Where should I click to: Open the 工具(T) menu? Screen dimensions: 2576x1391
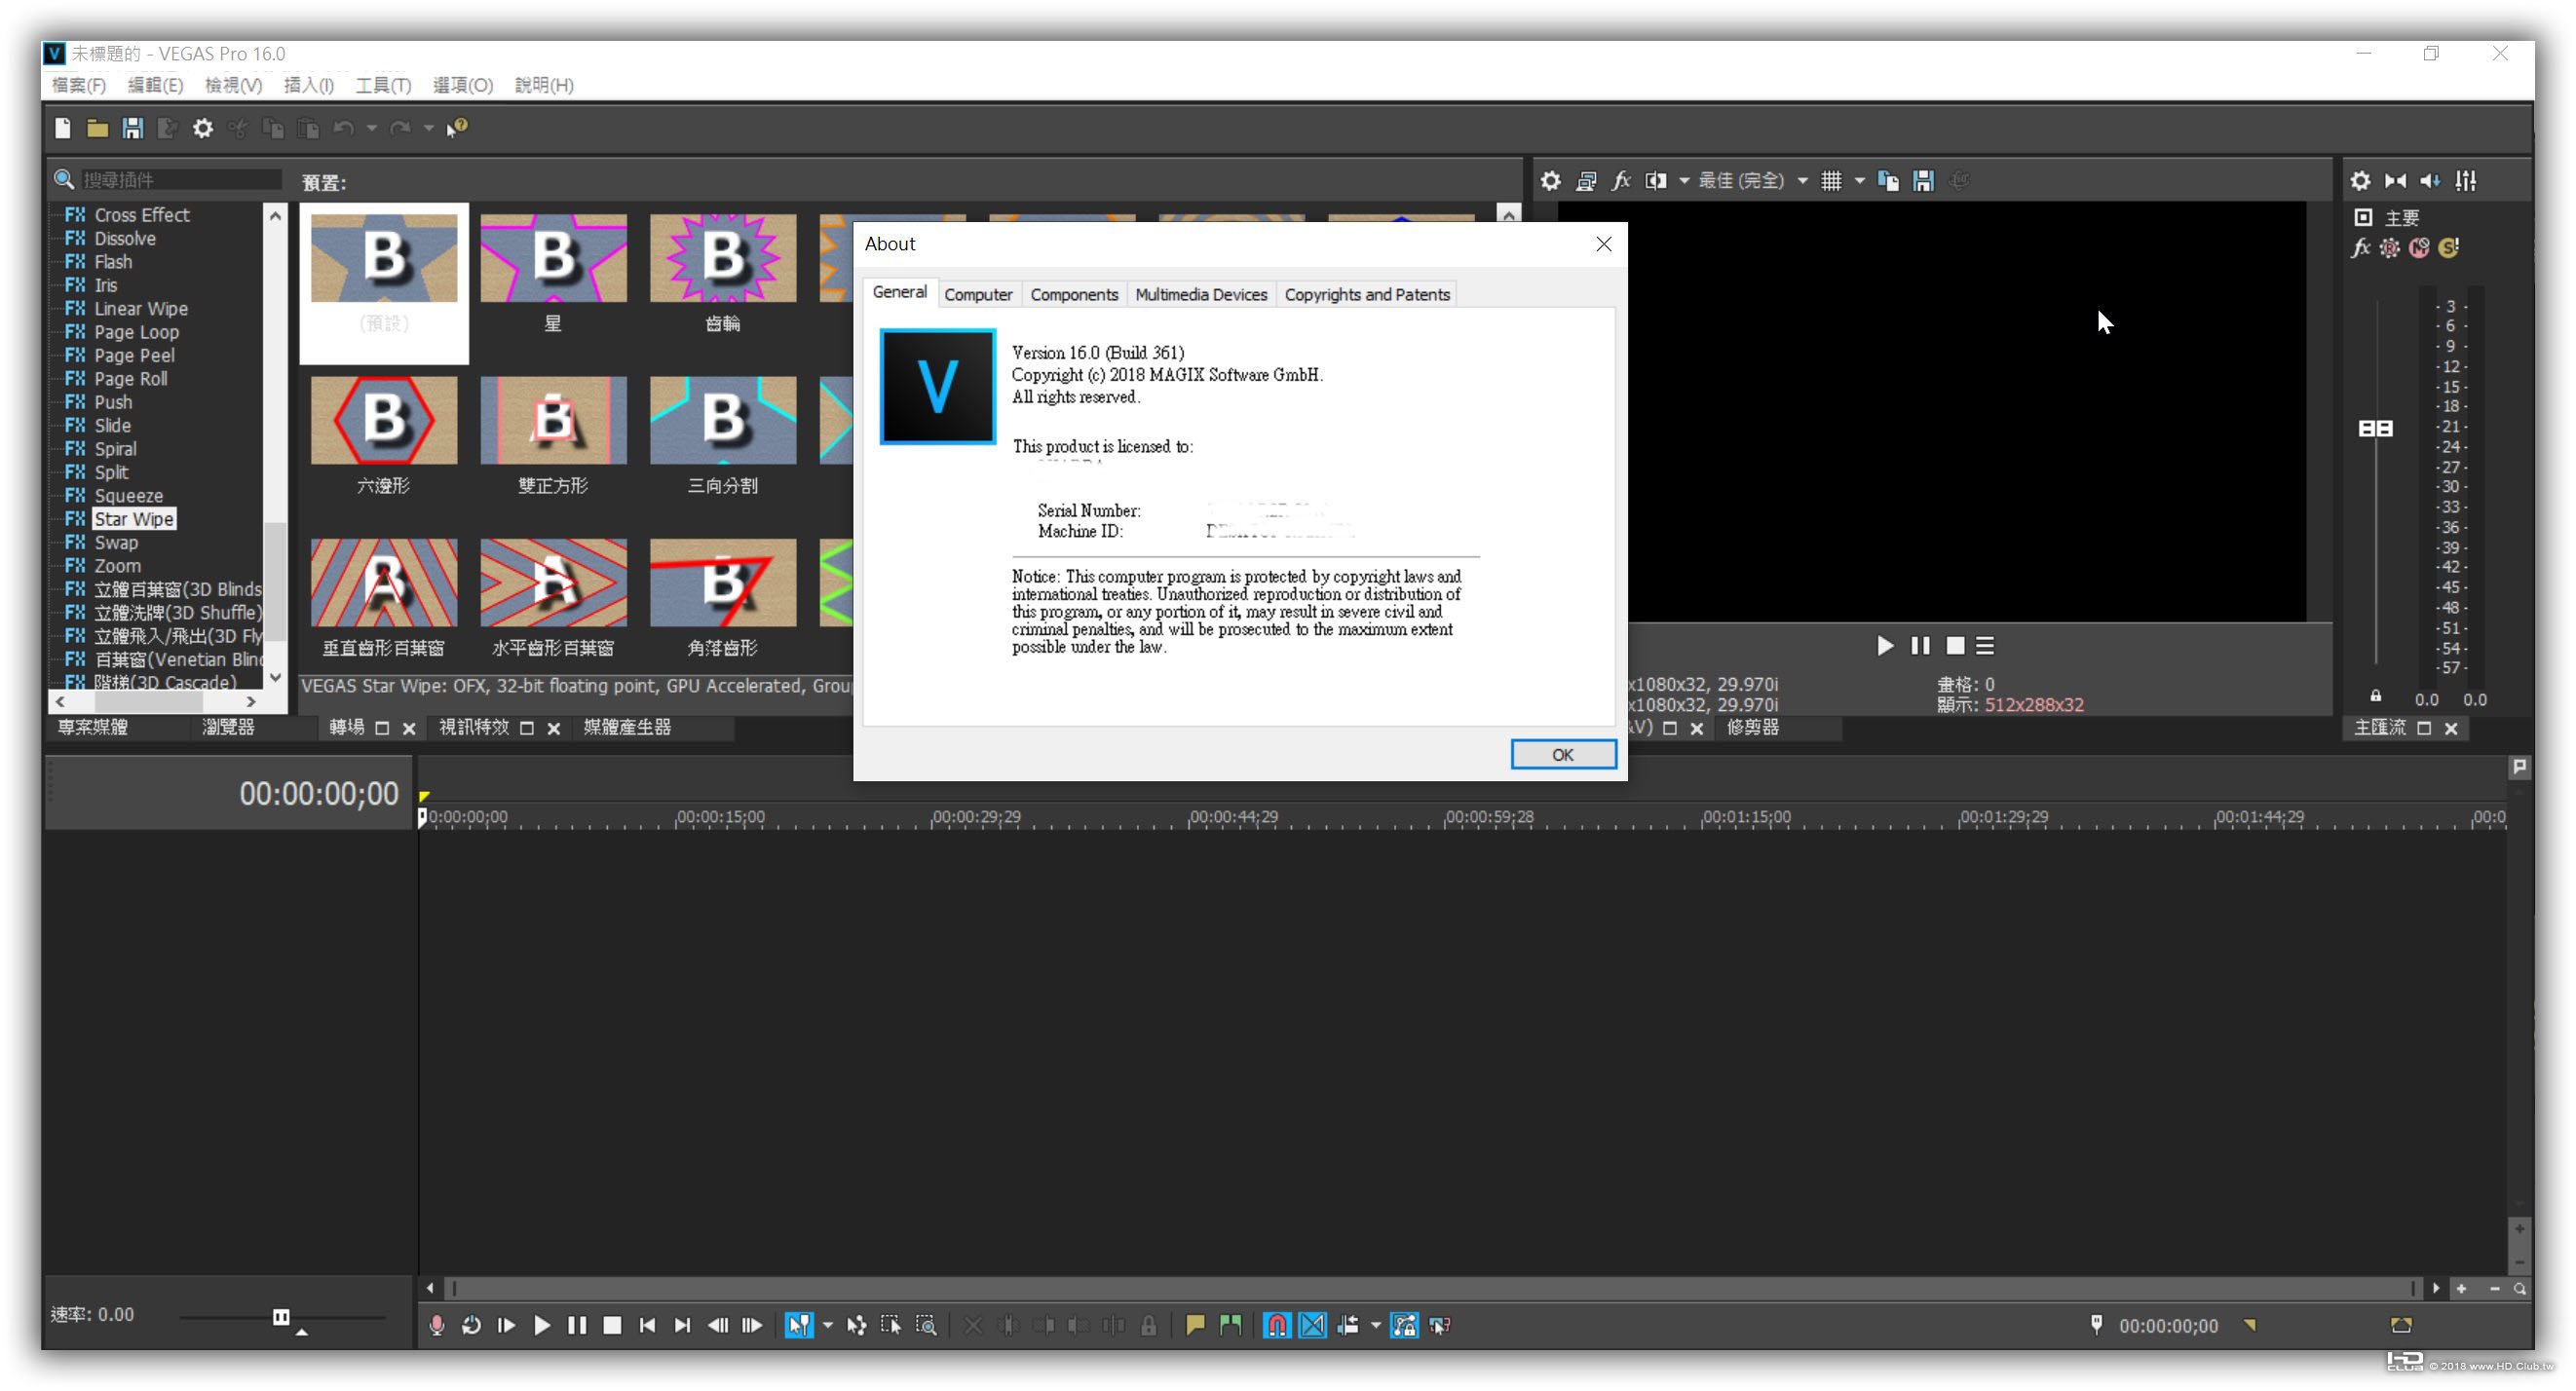(x=383, y=85)
